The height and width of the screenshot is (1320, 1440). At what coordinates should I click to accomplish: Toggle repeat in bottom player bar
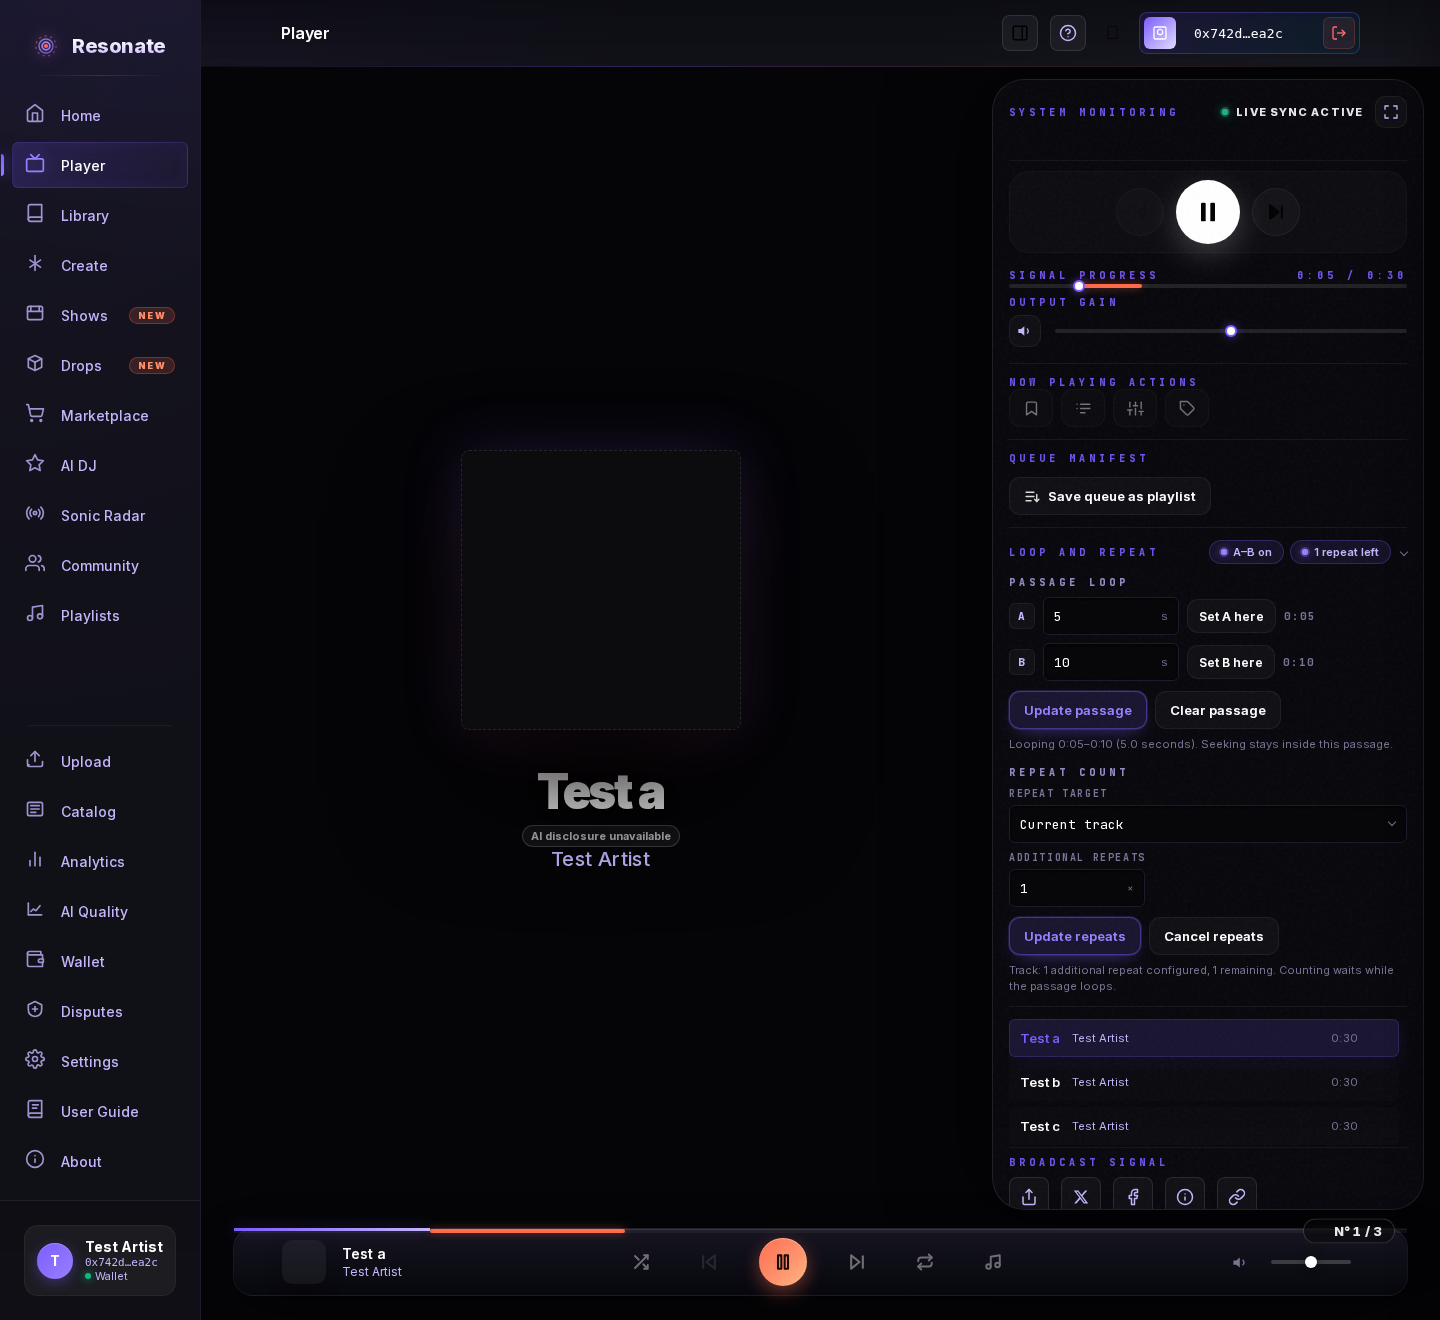click(925, 1262)
